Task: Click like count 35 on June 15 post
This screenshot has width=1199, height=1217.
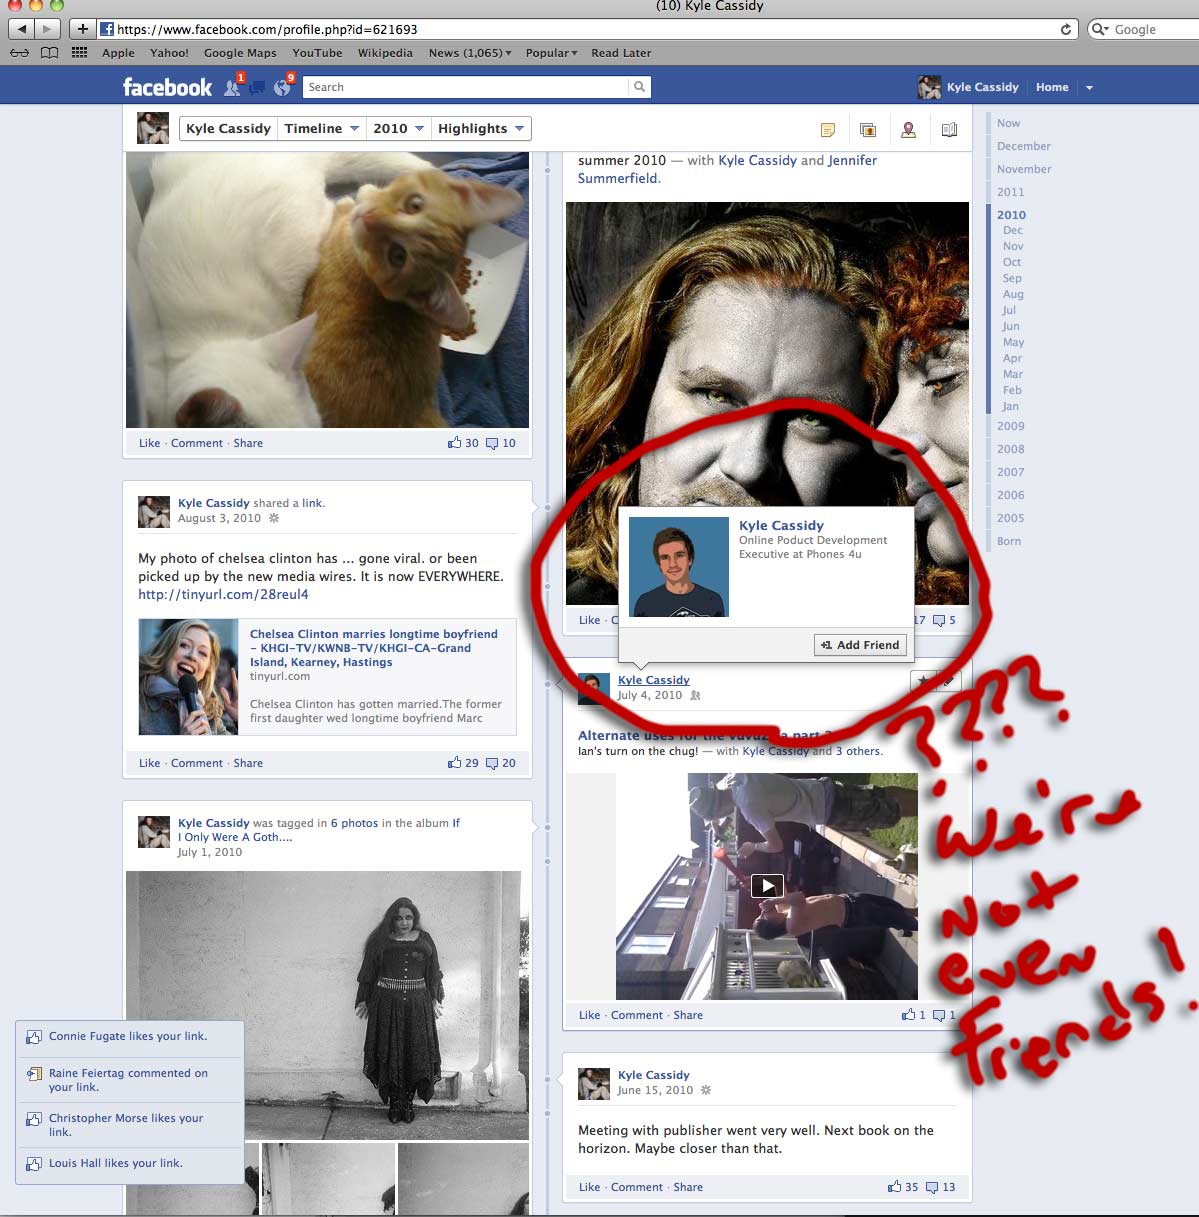Action: click(903, 1187)
